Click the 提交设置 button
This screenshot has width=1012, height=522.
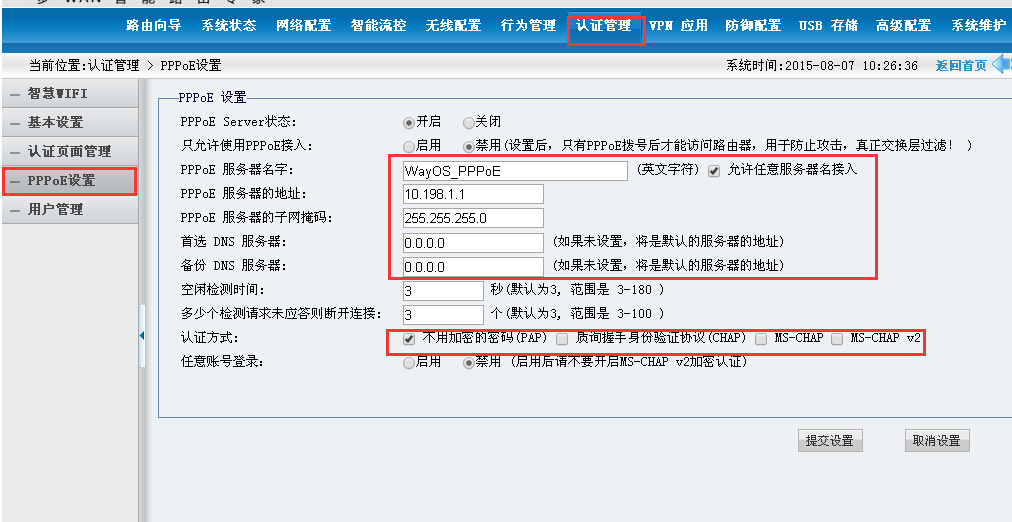pyautogui.click(x=829, y=441)
